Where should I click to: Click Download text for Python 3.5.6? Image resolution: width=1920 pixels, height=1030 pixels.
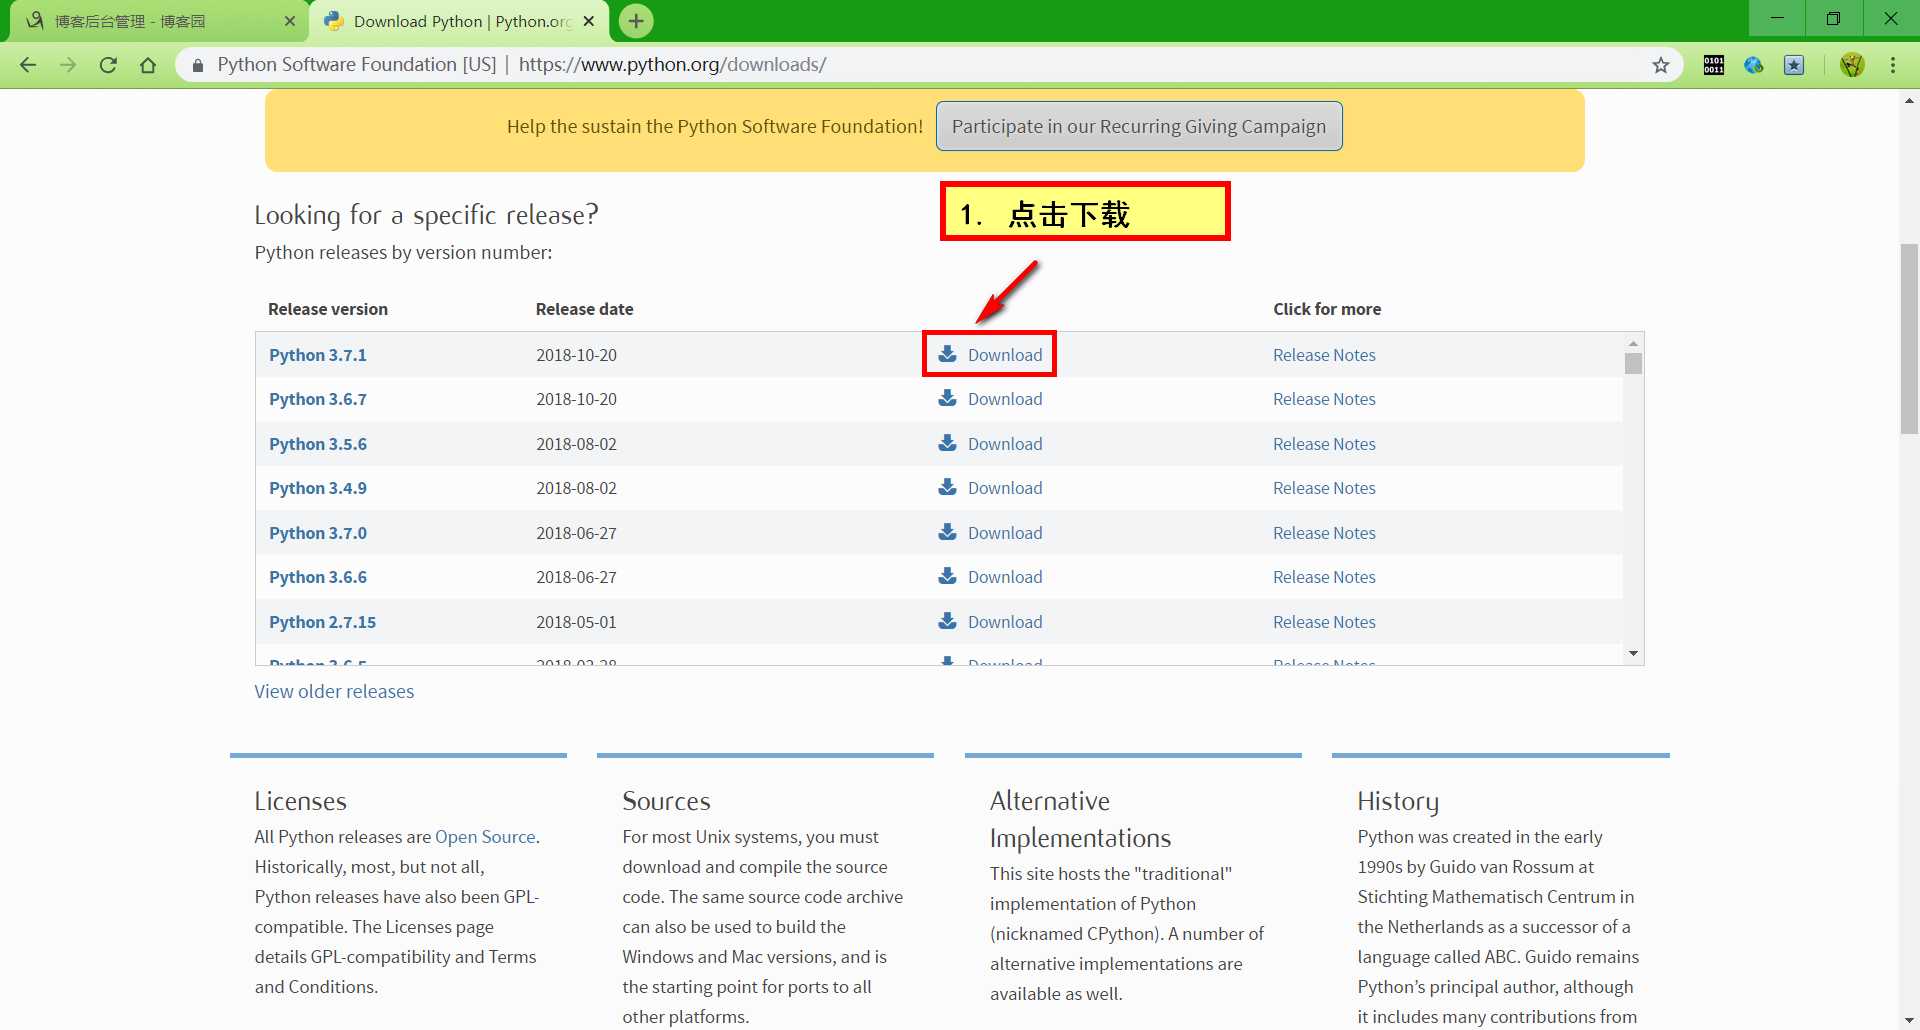[1005, 444]
